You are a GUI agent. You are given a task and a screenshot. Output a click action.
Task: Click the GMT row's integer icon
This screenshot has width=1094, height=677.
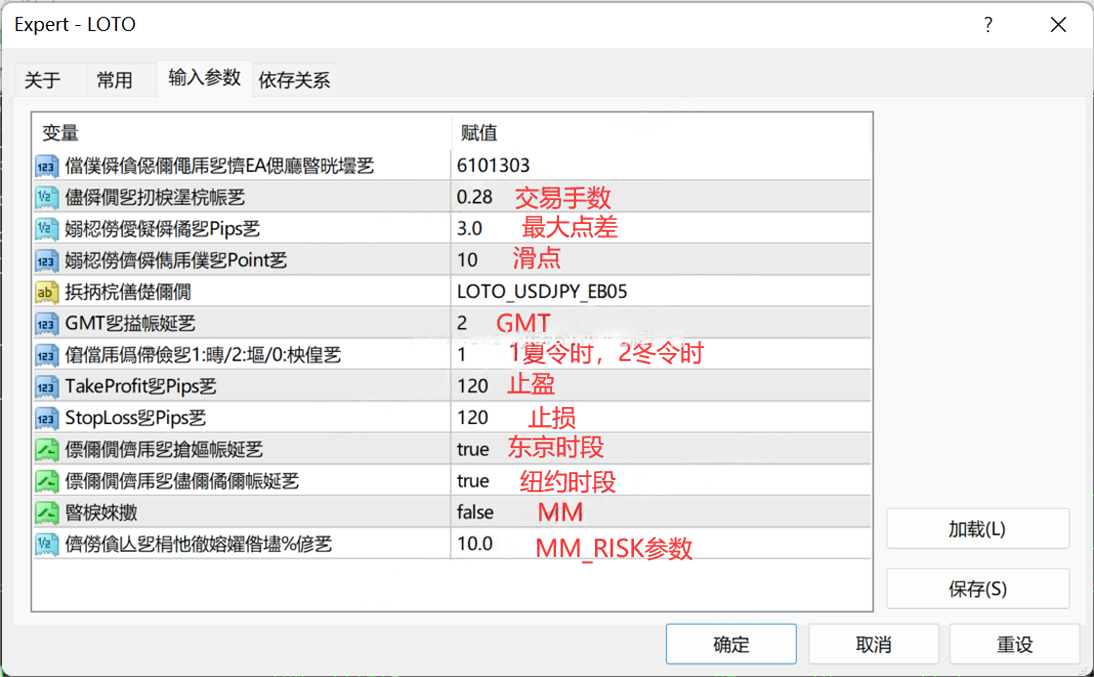pyautogui.click(x=47, y=324)
